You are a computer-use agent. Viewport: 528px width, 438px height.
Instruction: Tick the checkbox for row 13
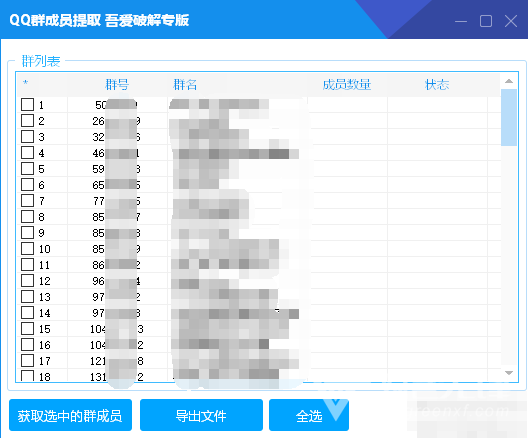pyautogui.click(x=27, y=297)
